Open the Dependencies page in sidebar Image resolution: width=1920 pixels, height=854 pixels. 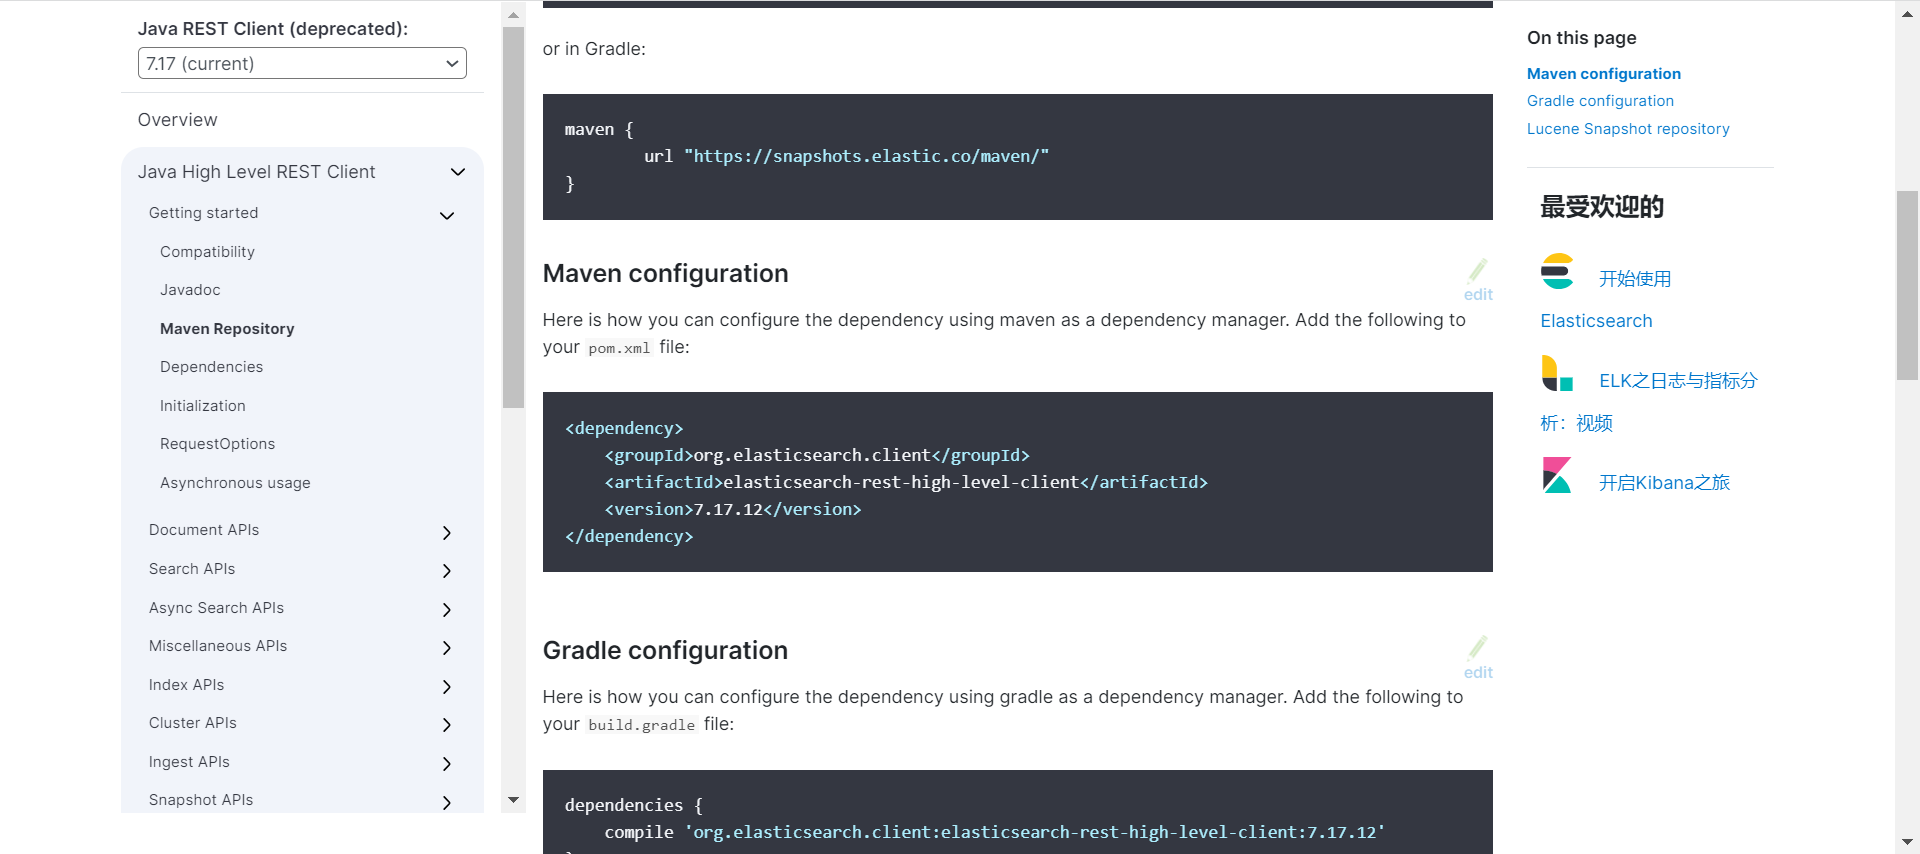point(211,367)
